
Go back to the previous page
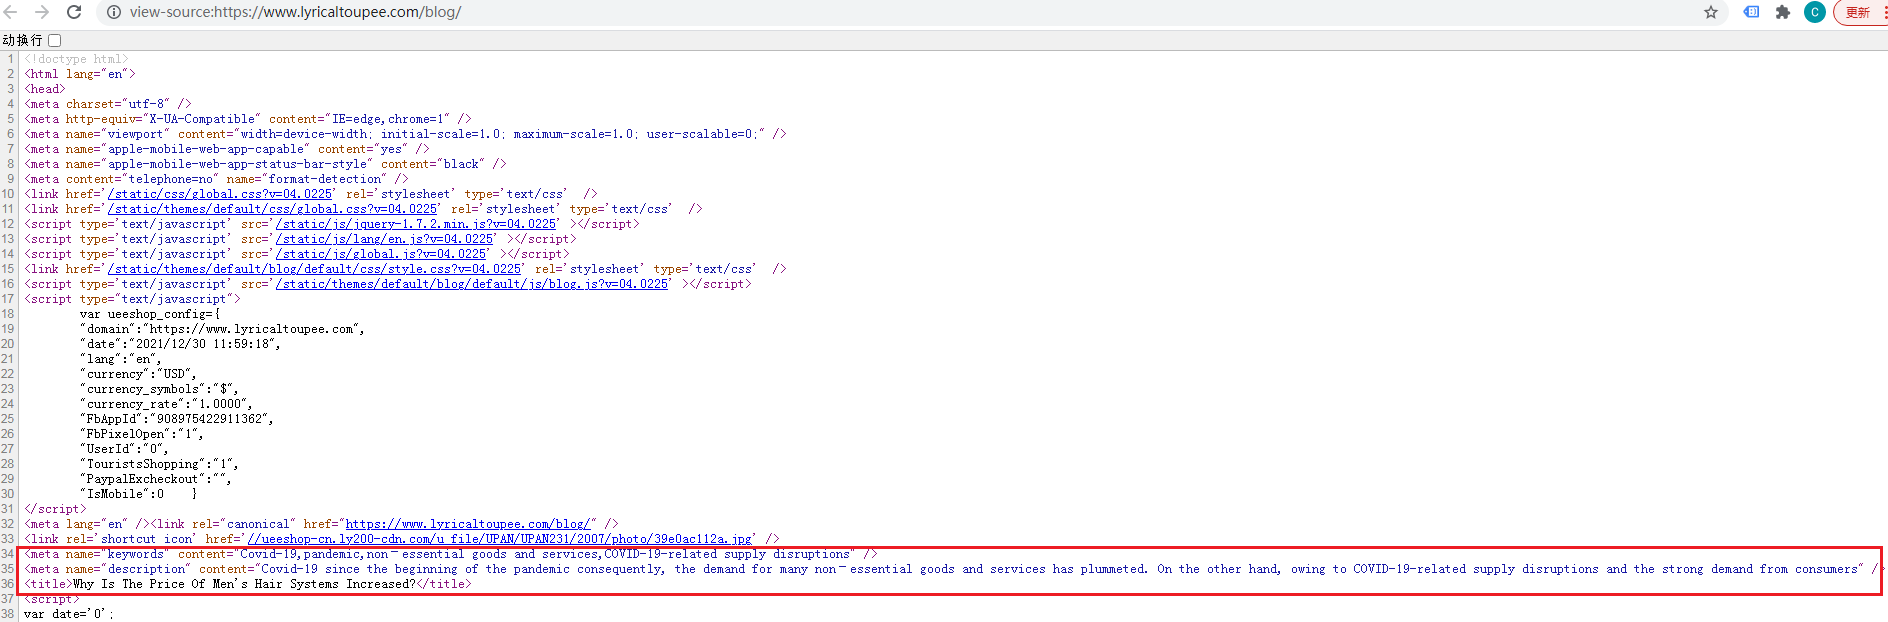click(x=11, y=12)
